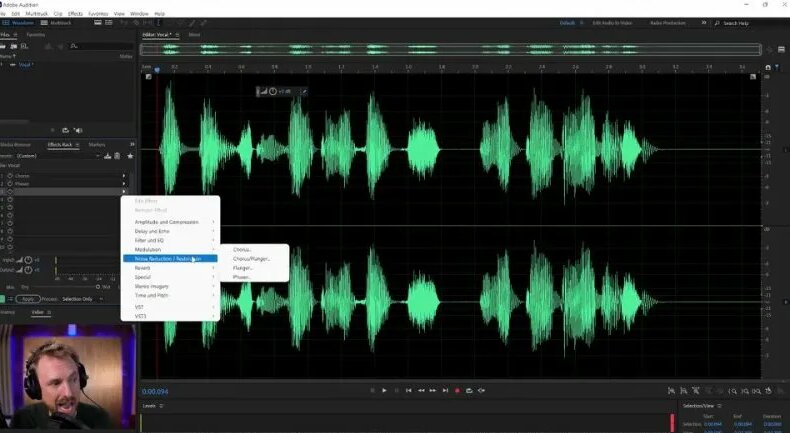Open the Effects menu in menu bar
Image resolution: width=790 pixels, height=433 pixels.
pos(76,14)
